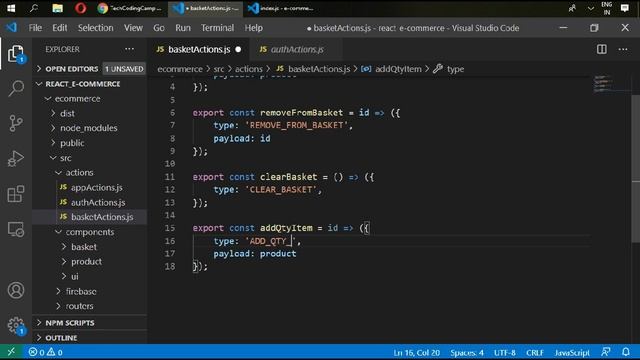The height and width of the screenshot is (360, 640).
Task: Click the addQtyItem breadcrumb
Action: 398,69
